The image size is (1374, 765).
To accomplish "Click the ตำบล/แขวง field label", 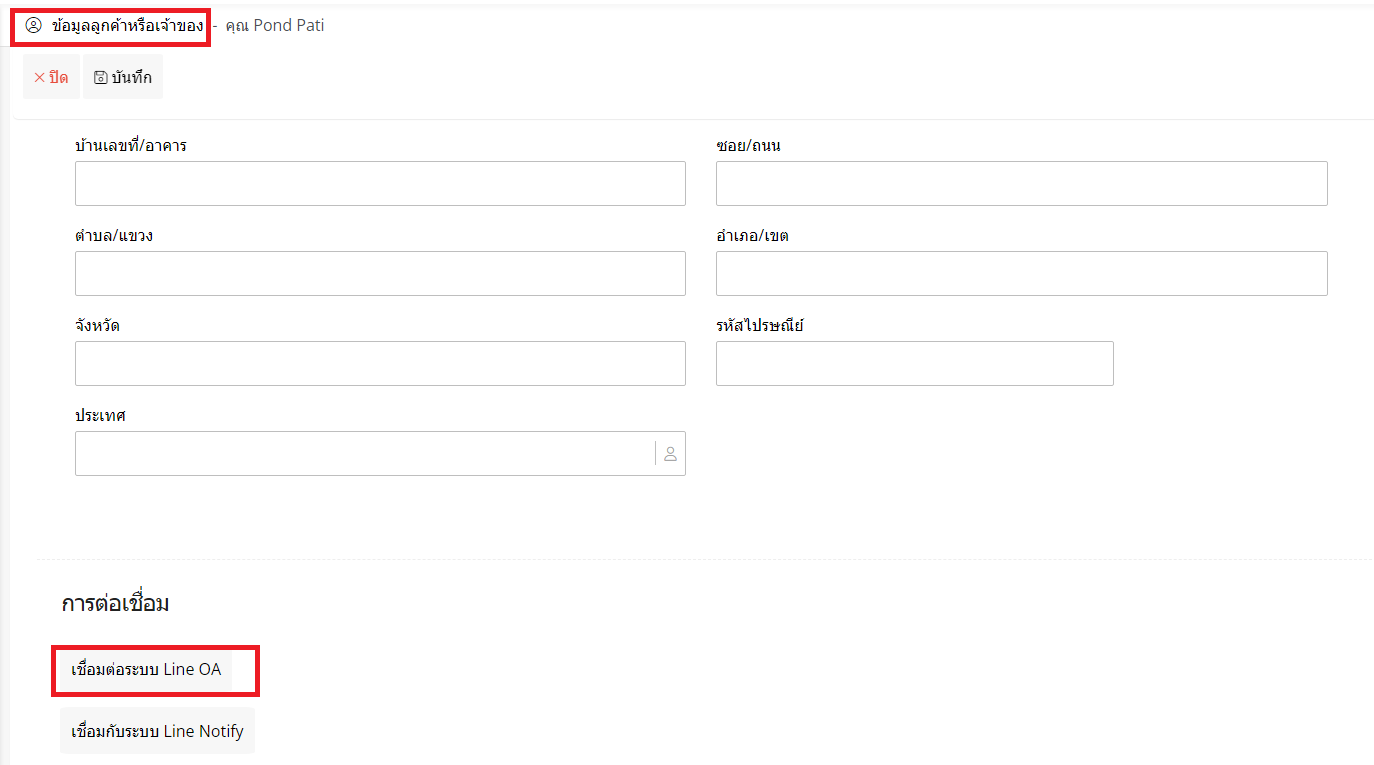I will click(113, 236).
